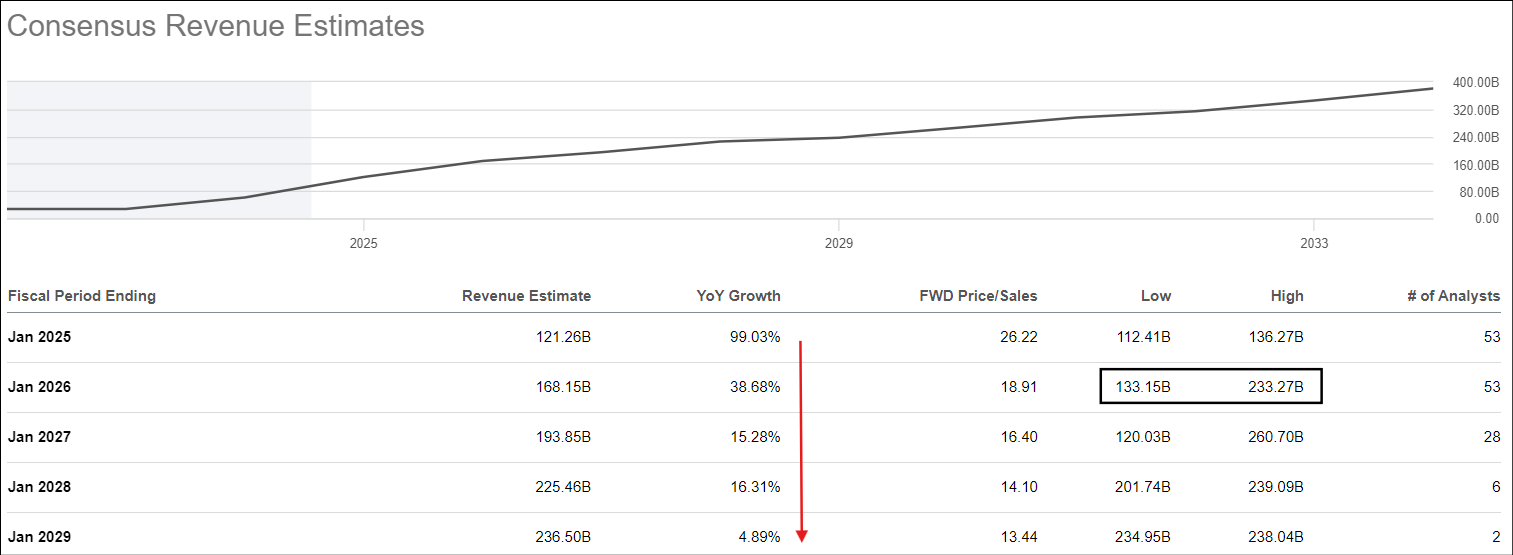Click the shaded historical region of chart
Screen dimensions: 1513x555
point(159,140)
